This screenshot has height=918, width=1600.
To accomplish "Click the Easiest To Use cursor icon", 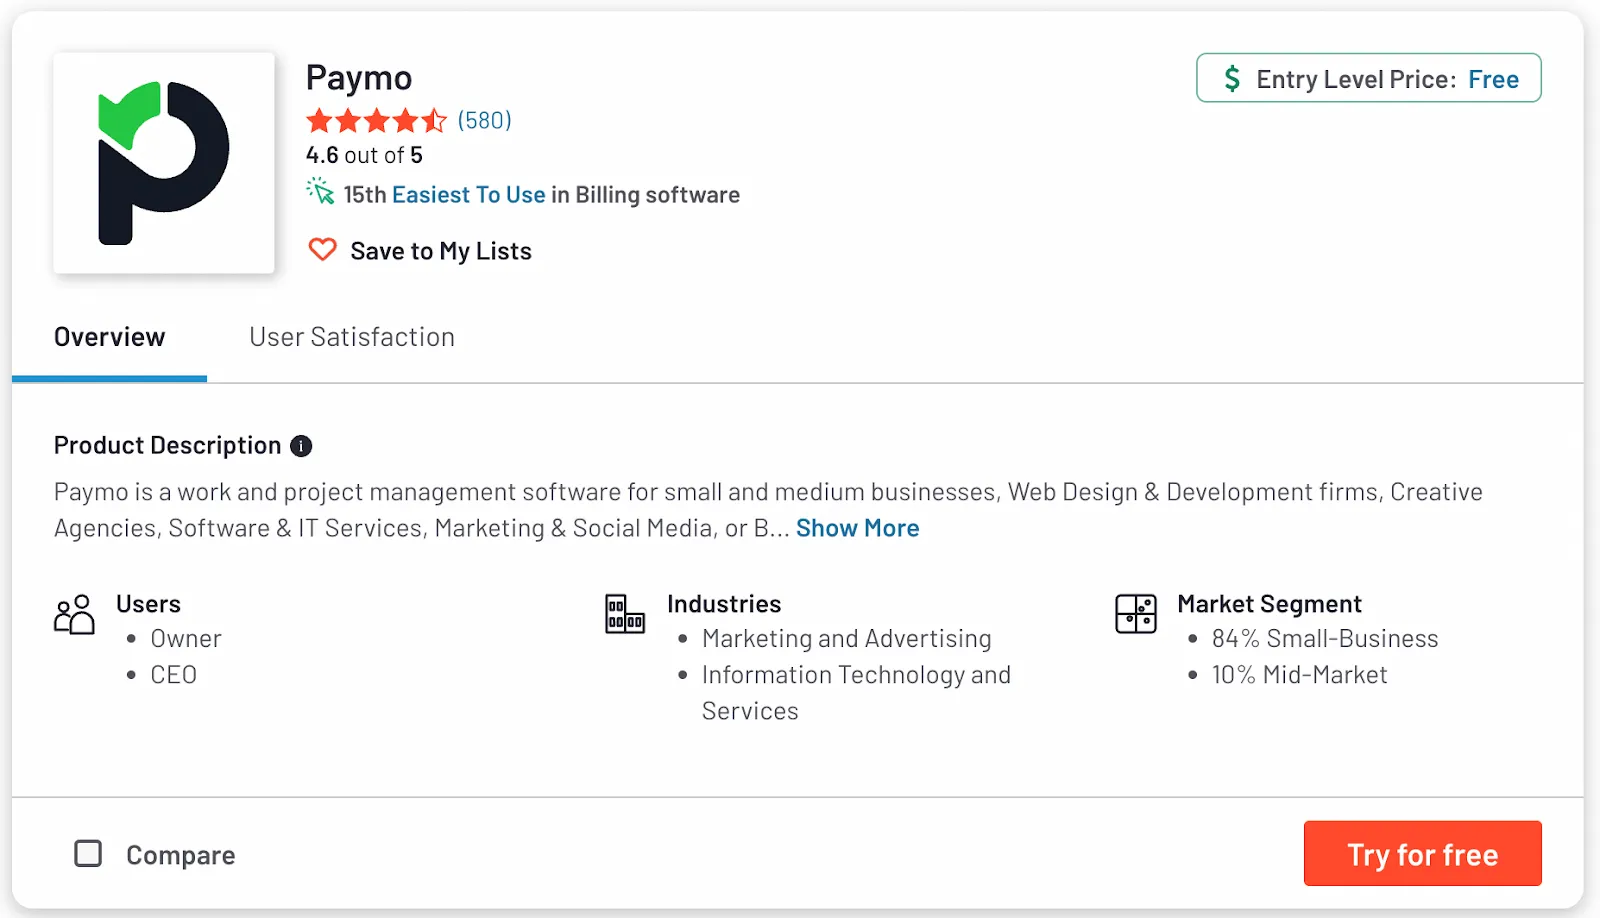I will [320, 191].
